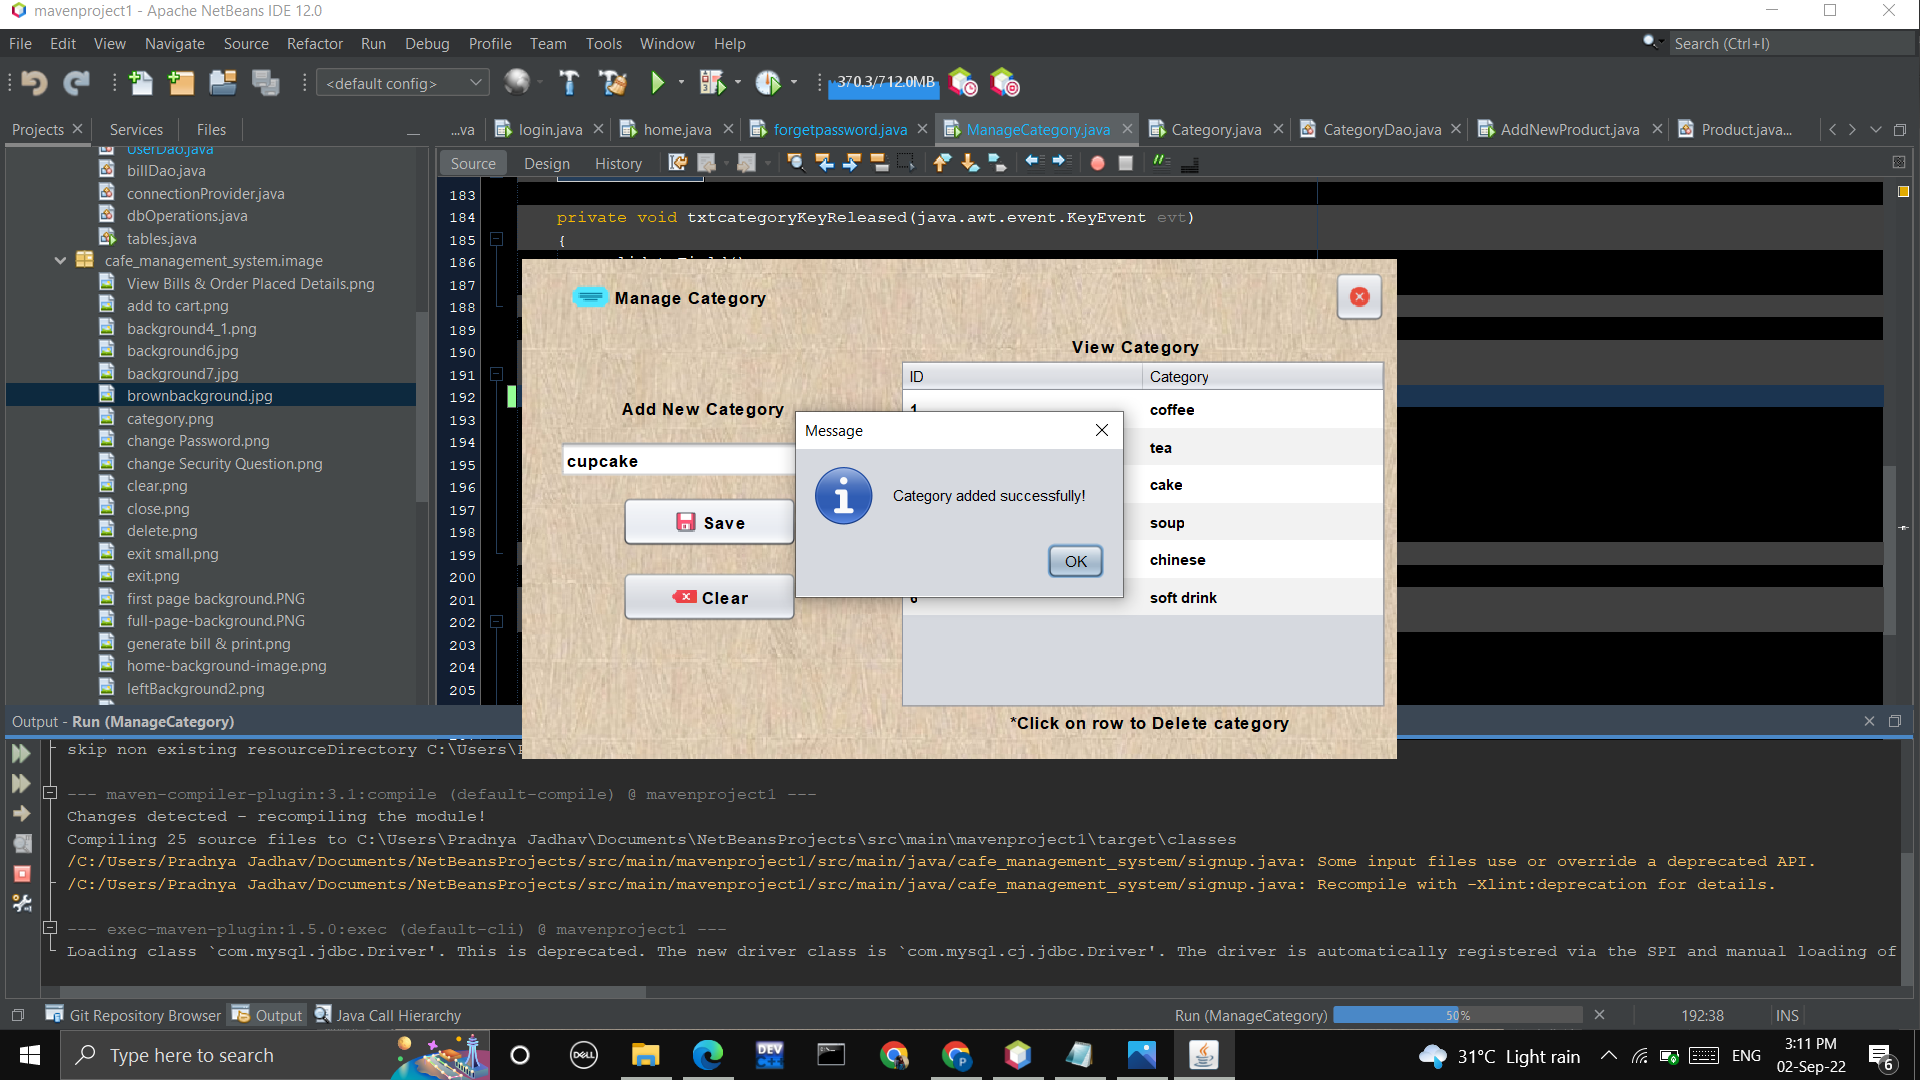Click OK in the Message dialog
This screenshot has width=1920, height=1080.
1075,561
